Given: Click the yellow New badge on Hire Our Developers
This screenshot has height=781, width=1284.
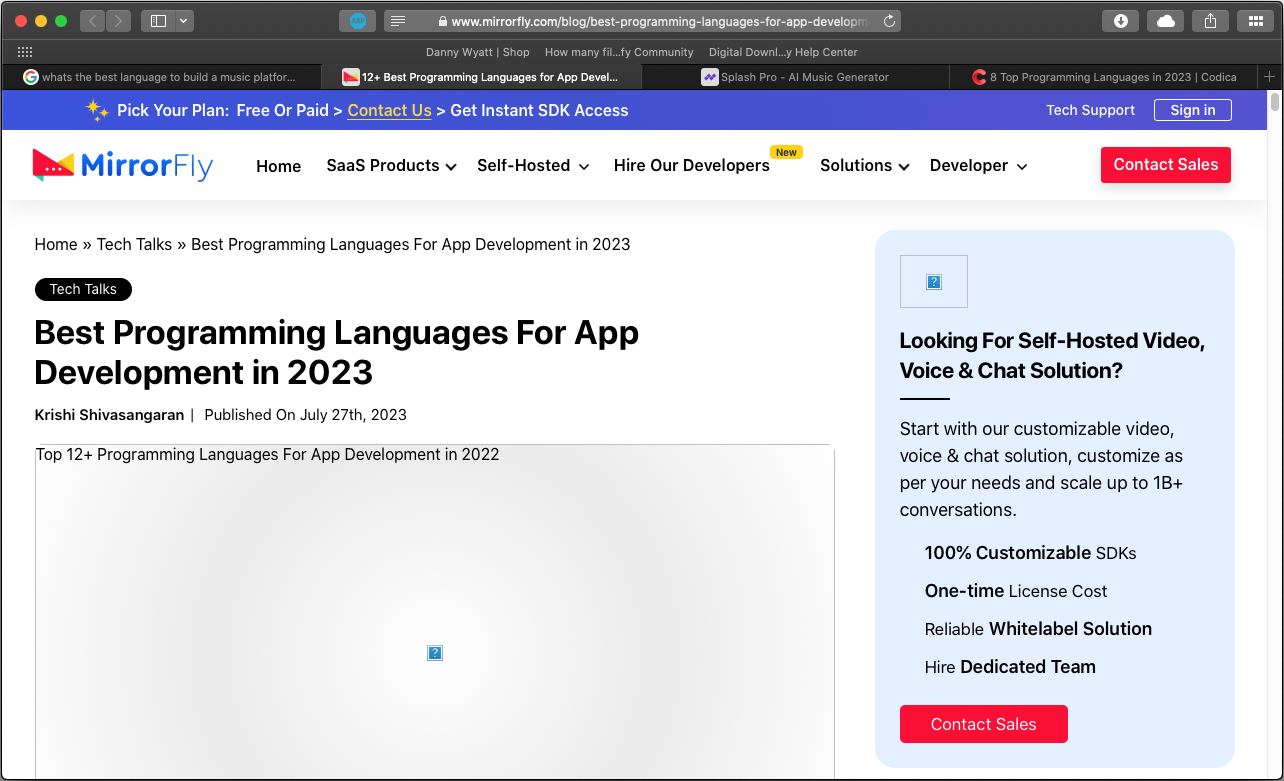Looking at the screenshot, I should (x=786, y=152).
